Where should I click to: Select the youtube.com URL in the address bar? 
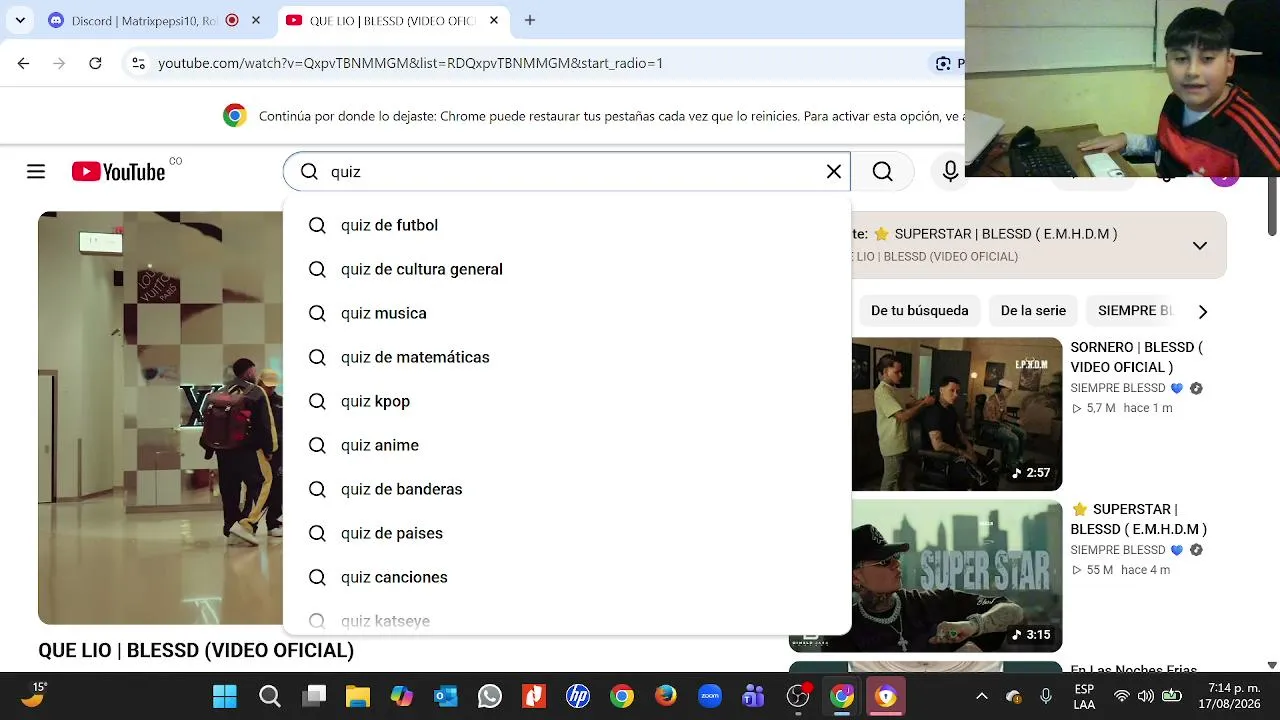coord(410,63)
